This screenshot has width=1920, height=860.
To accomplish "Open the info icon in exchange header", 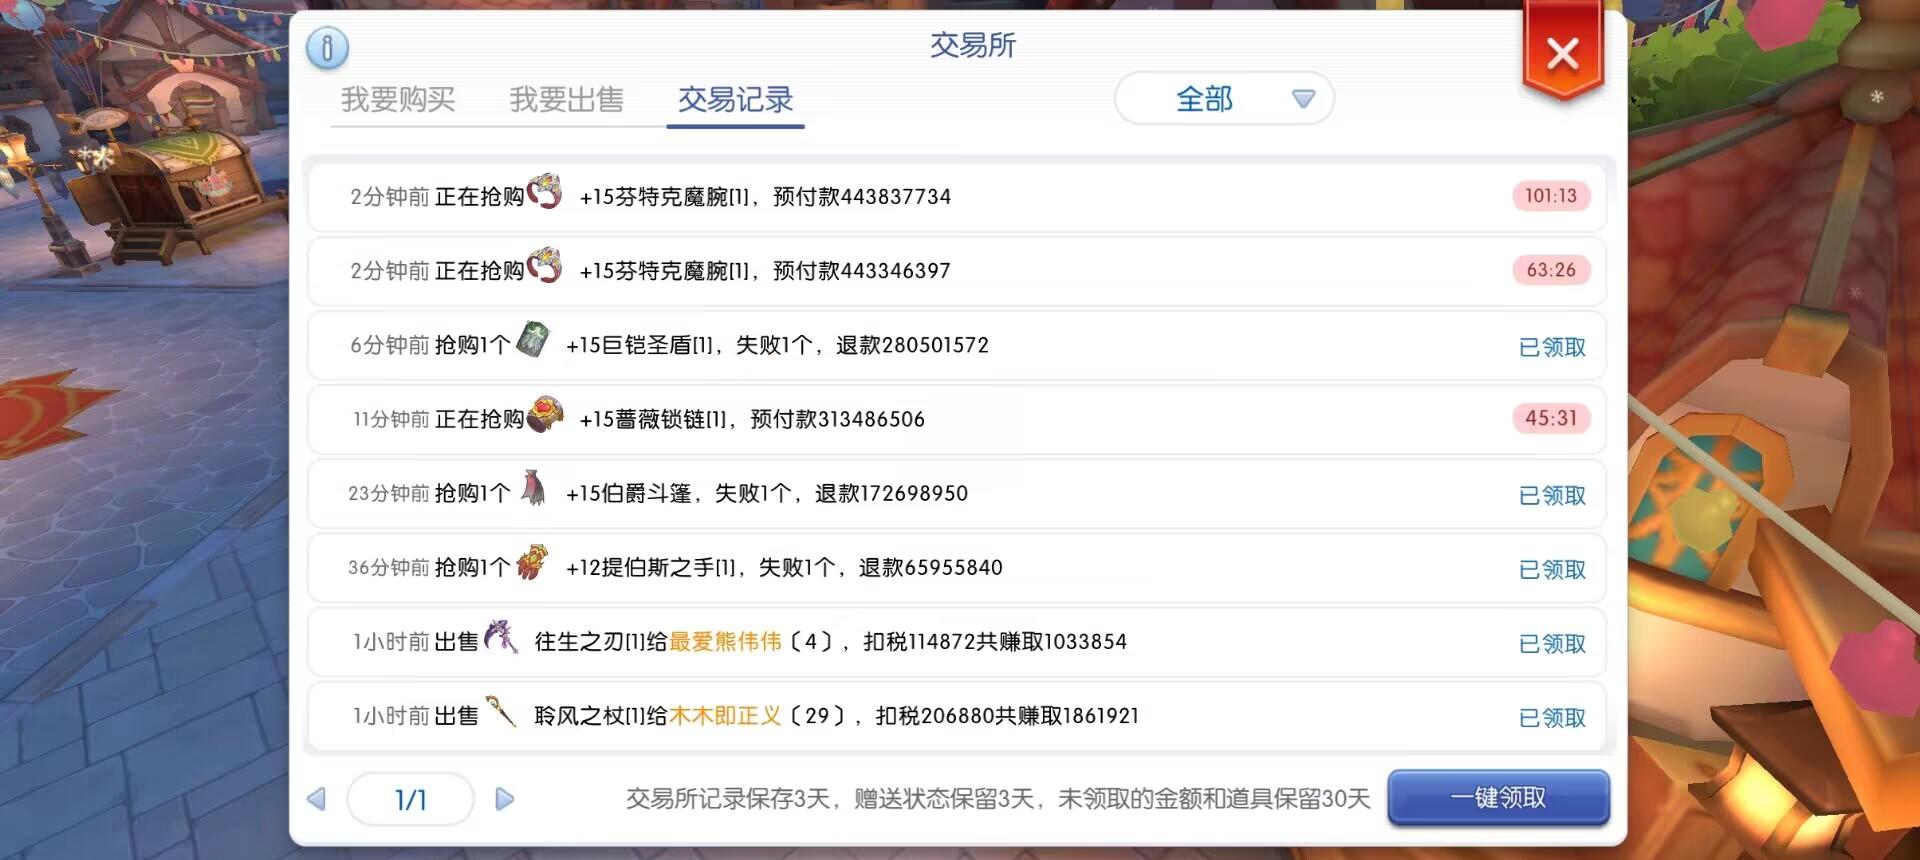I will point(327,47).
